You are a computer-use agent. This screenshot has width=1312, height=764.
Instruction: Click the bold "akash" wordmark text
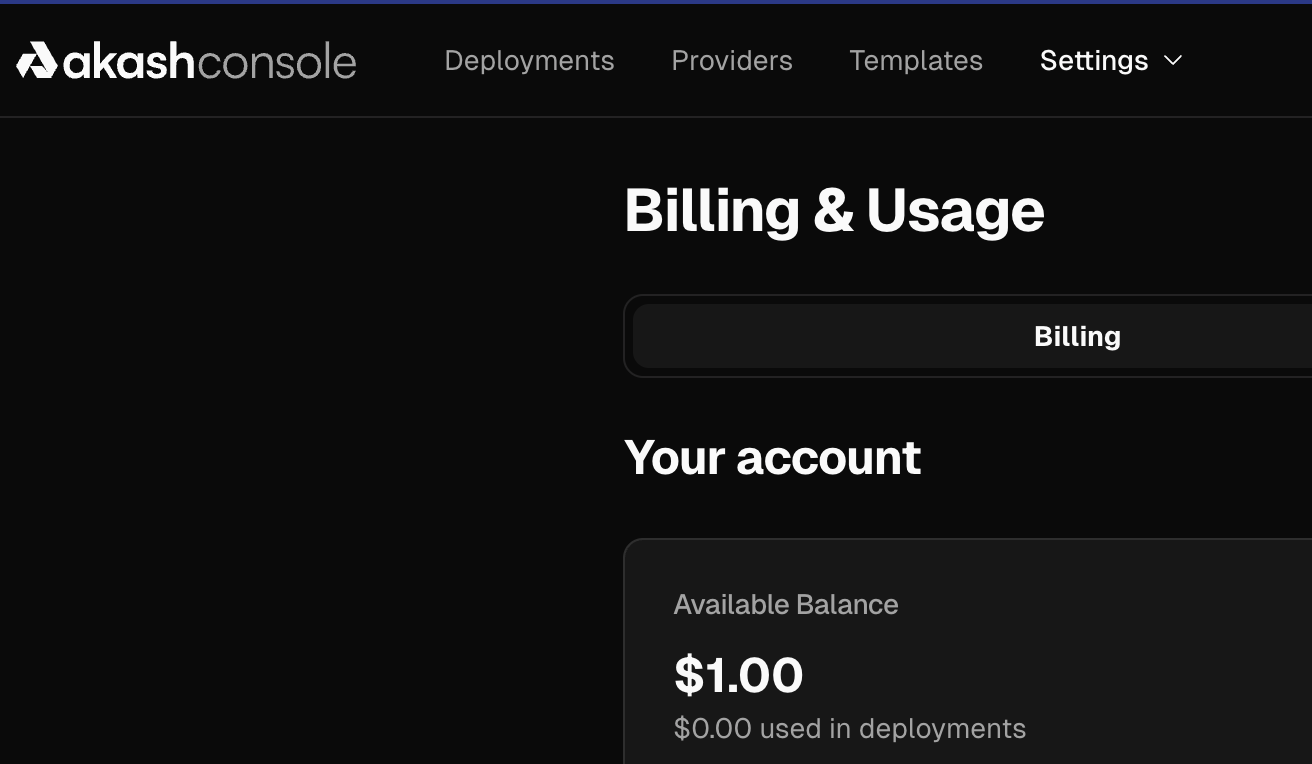pos(129,60)
